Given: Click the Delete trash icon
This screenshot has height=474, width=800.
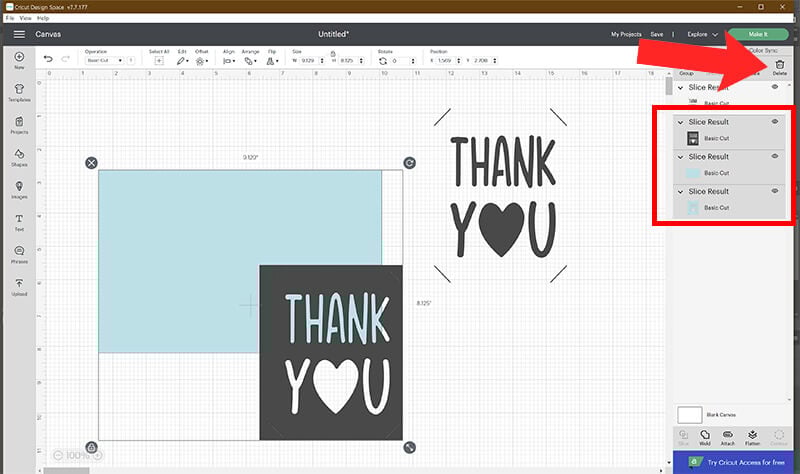Looking at the screenshot, I should coord(780,65).
